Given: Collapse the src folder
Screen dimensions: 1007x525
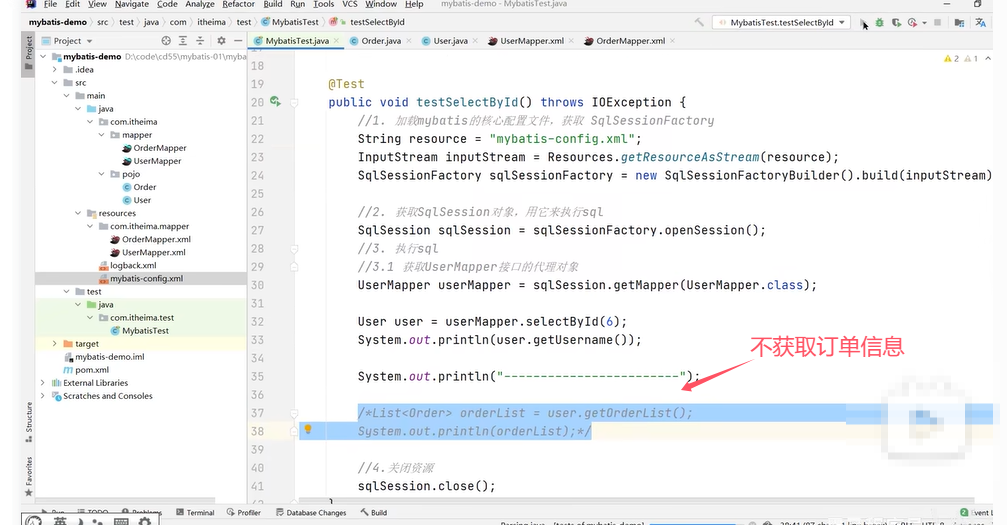Looking at the screenshot, I should (x=55, y=82).
